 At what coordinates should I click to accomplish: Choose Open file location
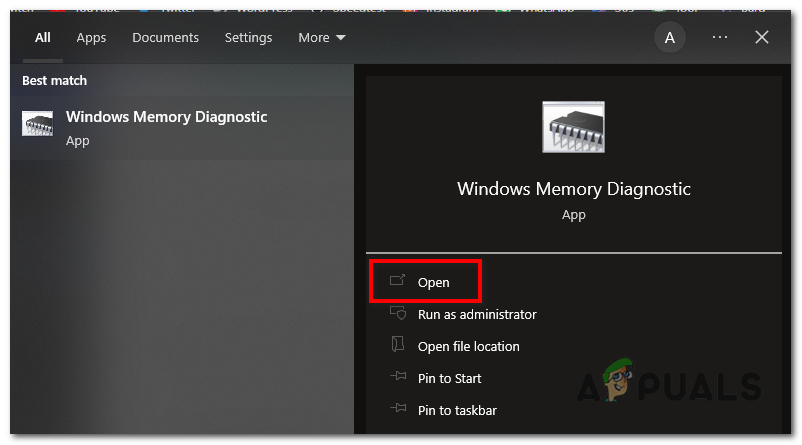tap(469, 347)
